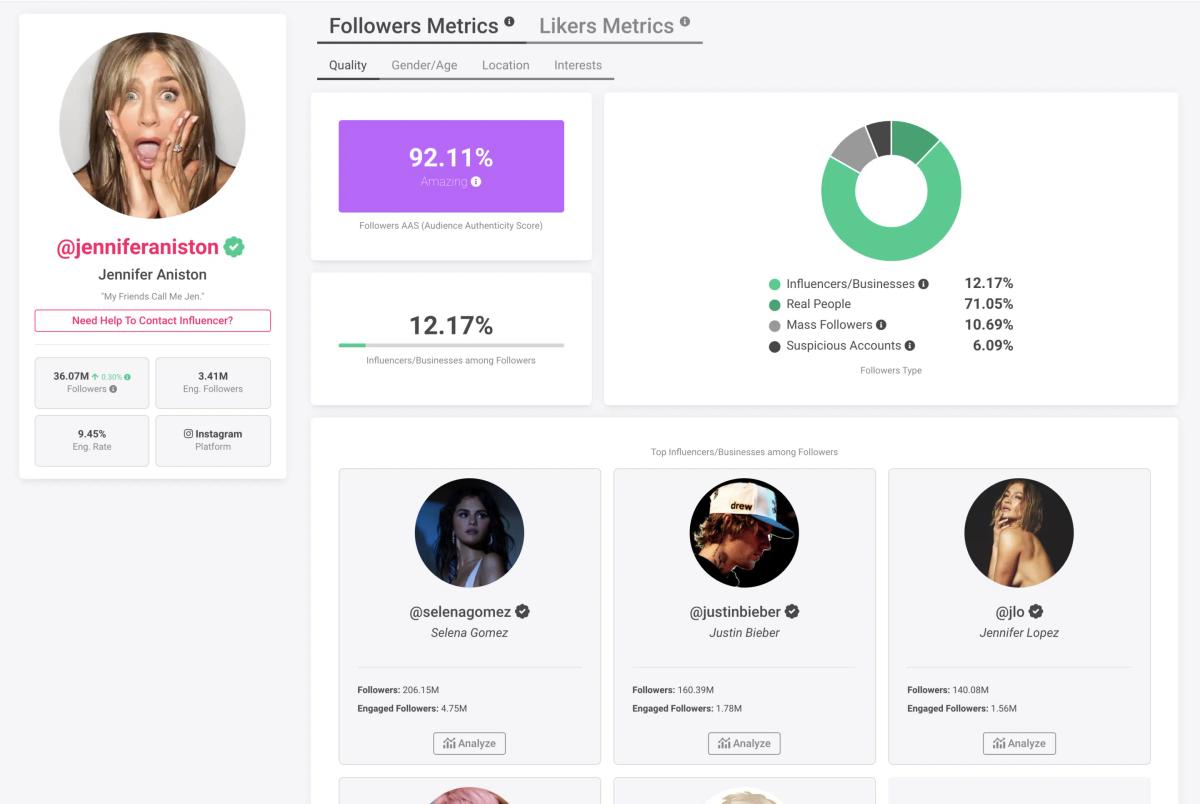This screenshot has width=1200, height=804.
Task: Click Justin Bieber Followers: 160.39M text
Action: [673, 690]
